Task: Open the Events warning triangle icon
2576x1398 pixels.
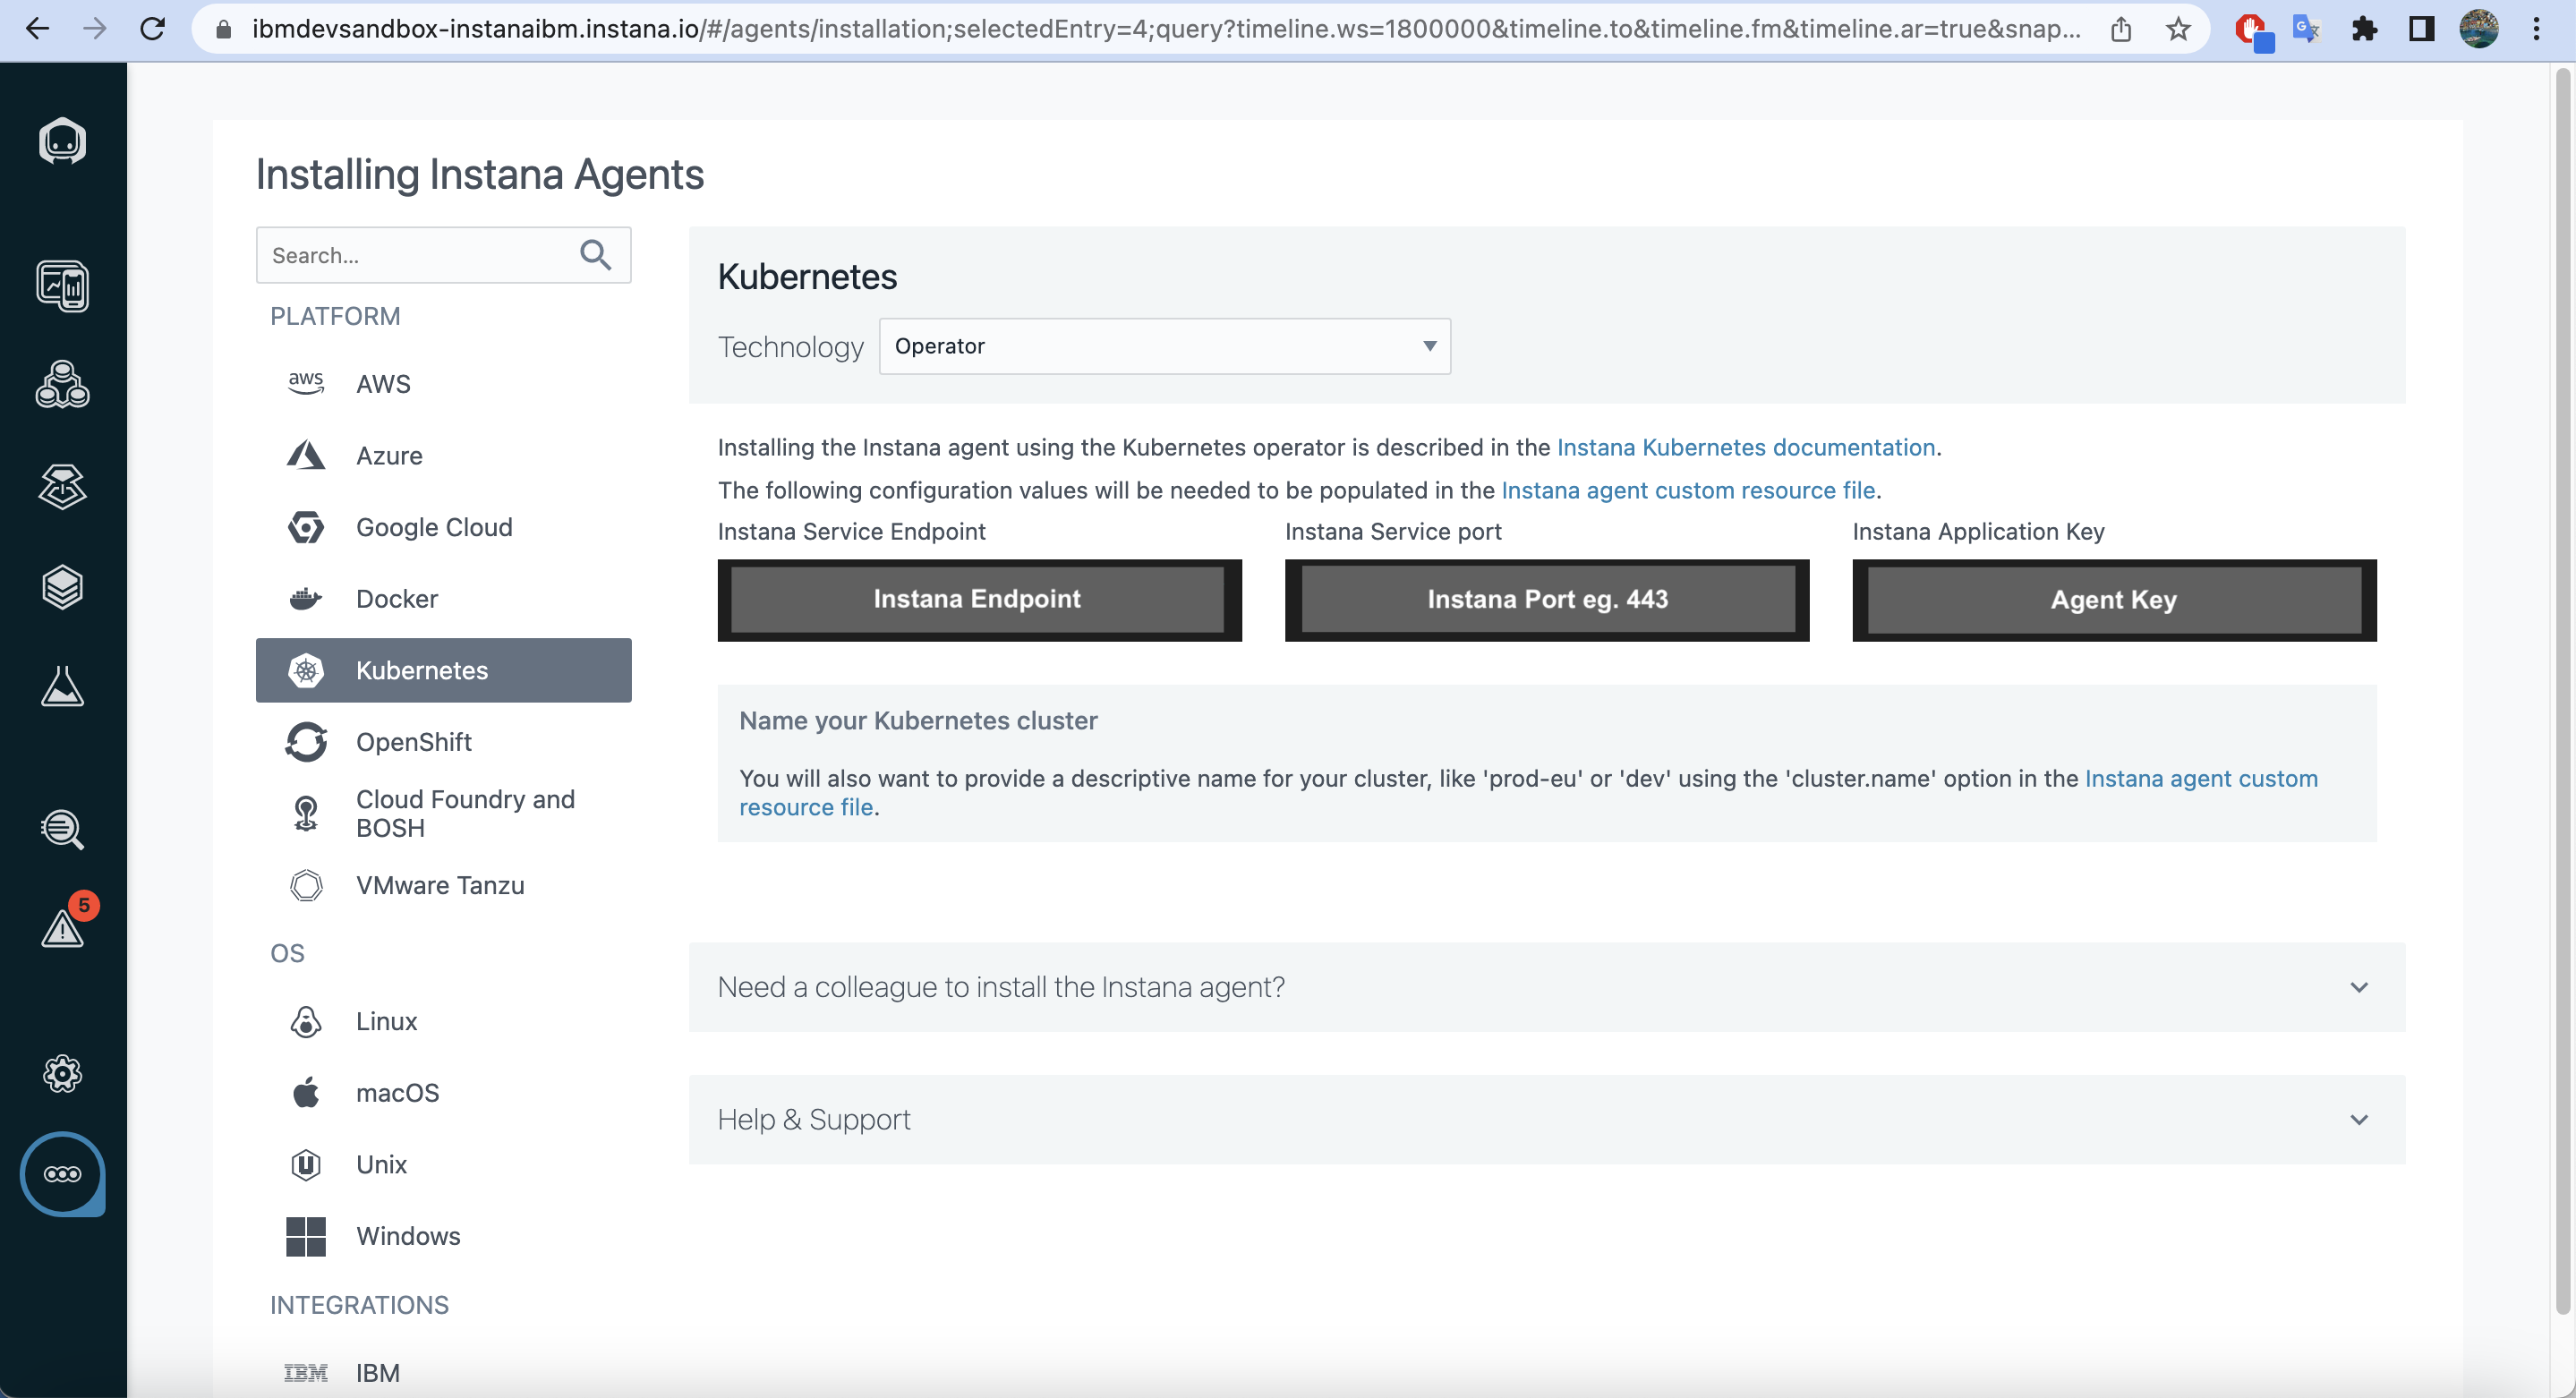Action: pyautogui.click(x=62, y=927)
